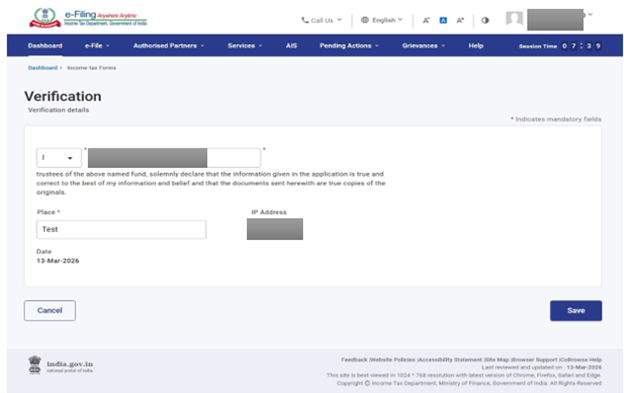Click the Income-tax Forms breadcrumb text
This screenshot has height=393, width=624.
[x=92, y=68]
